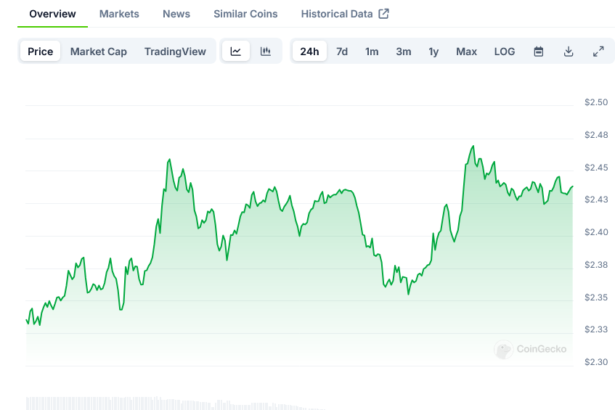Select the 24h time range
Viewport: 615px width, 410px height.
click(310, 52)
